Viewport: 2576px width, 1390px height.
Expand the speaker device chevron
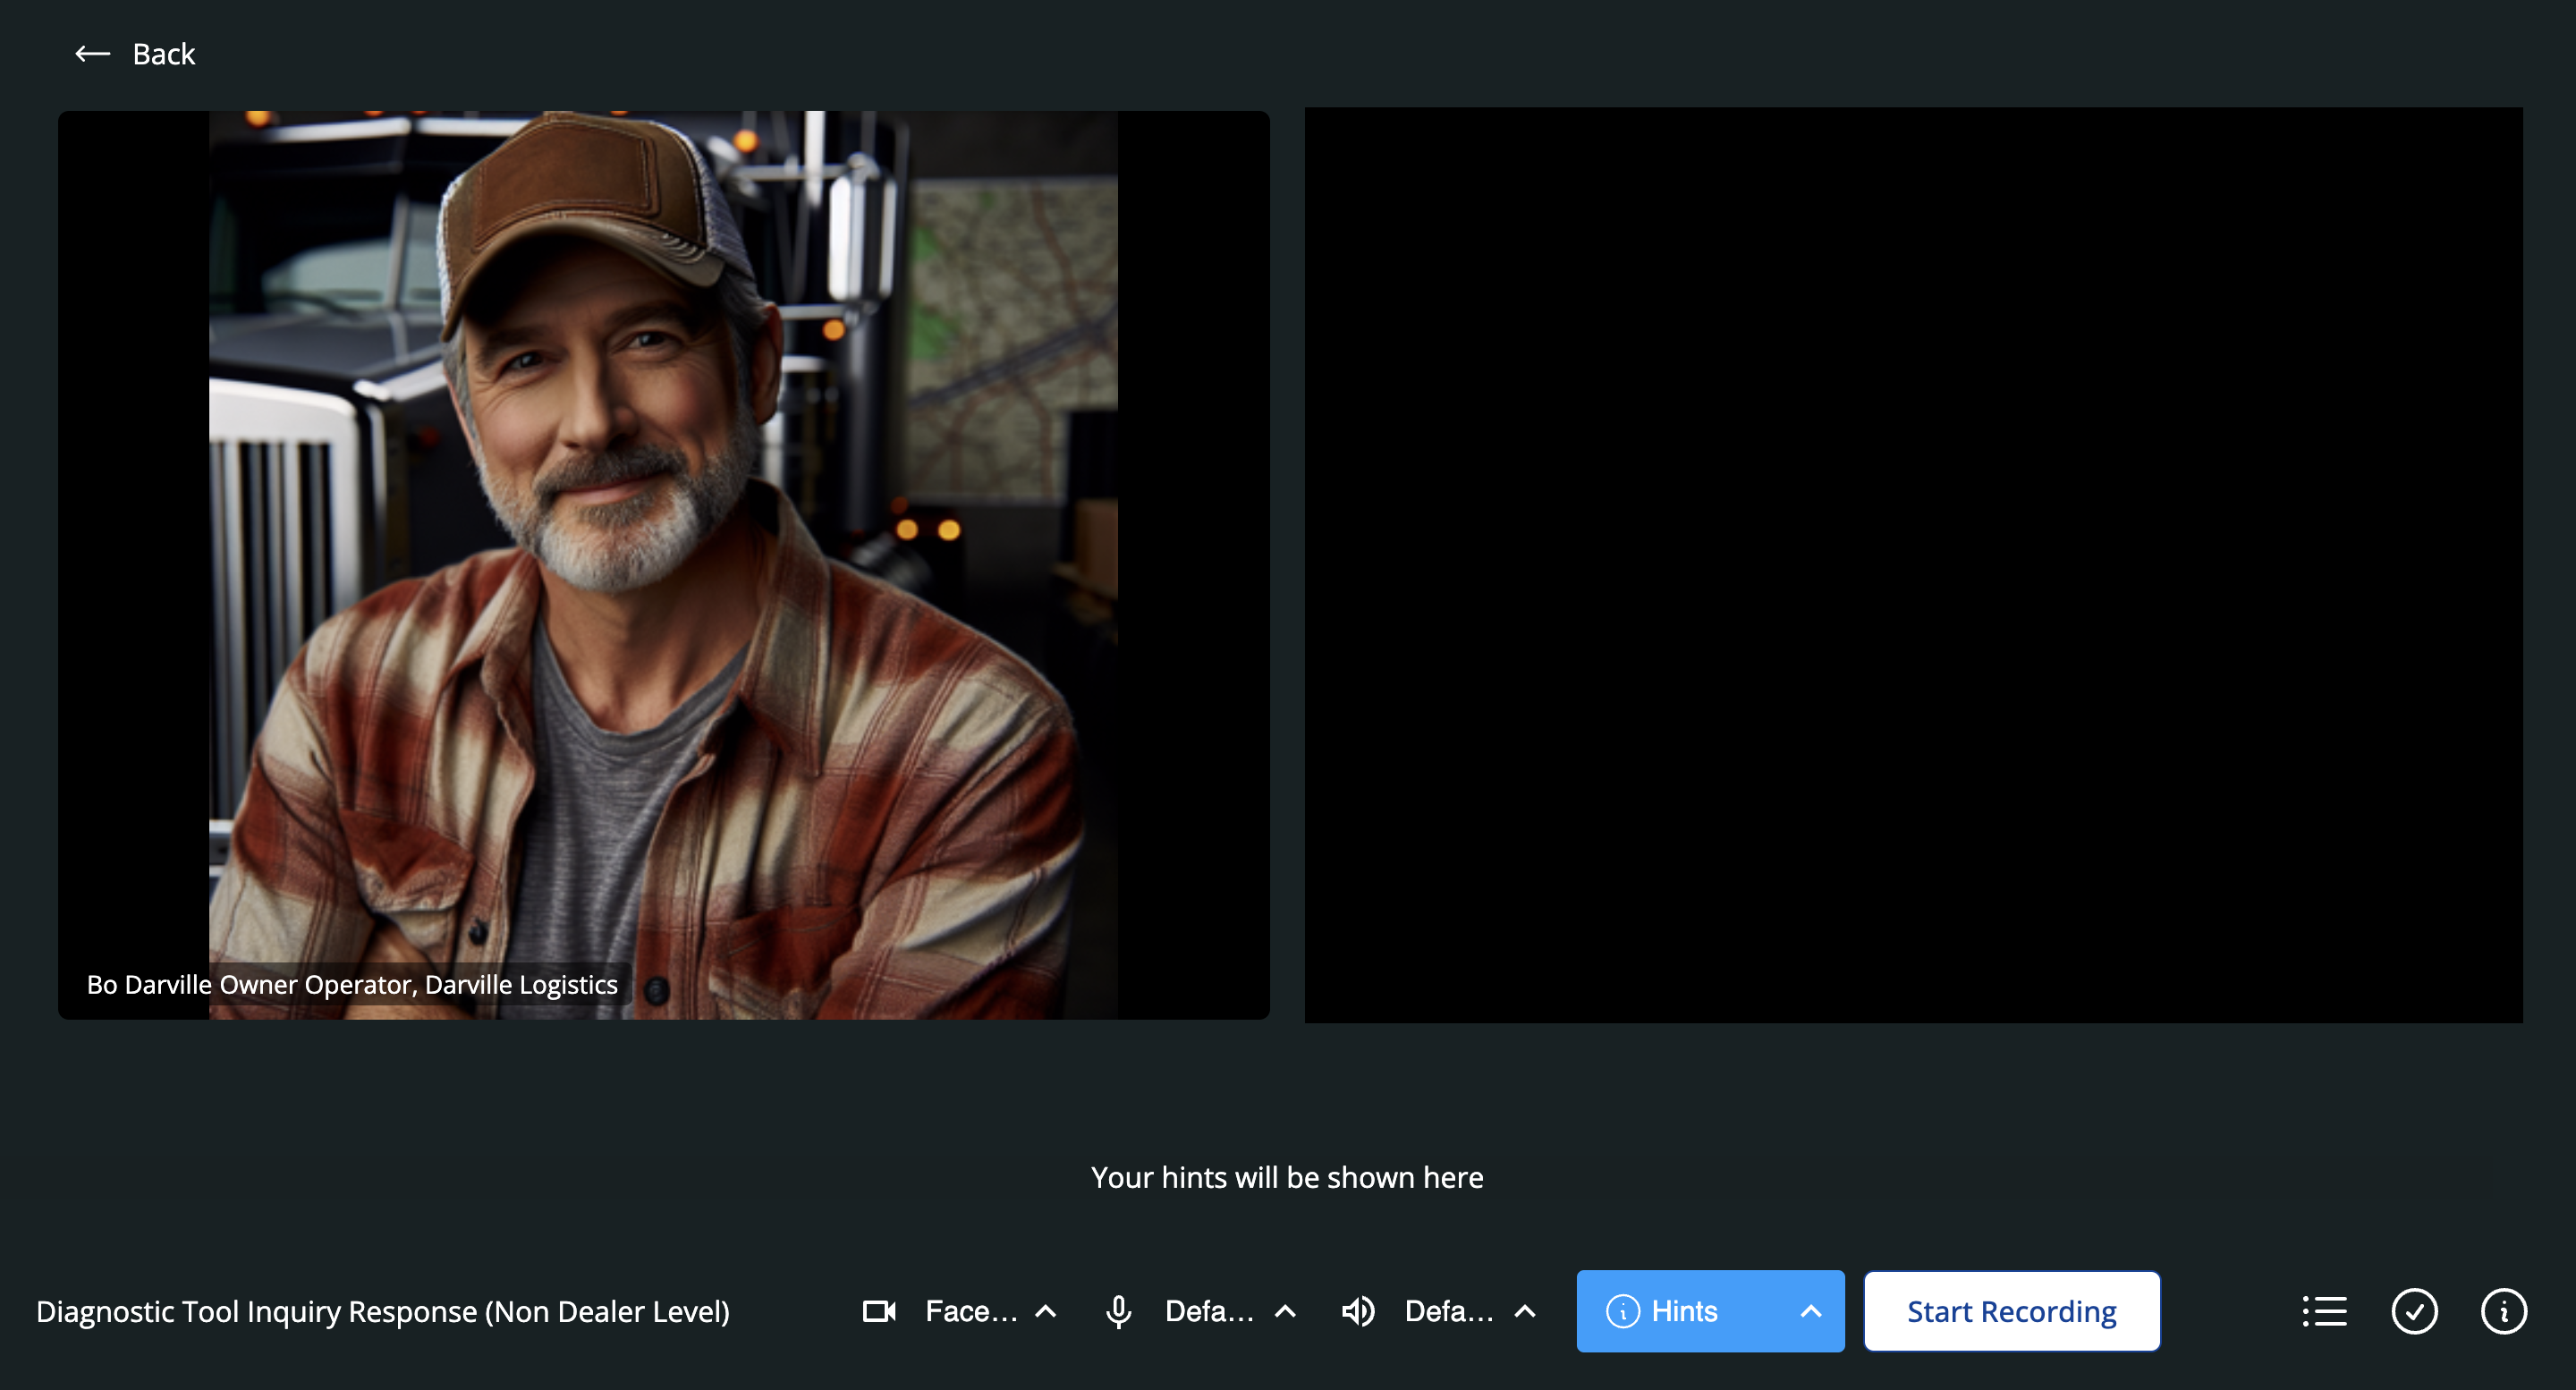point(1525,1311)
